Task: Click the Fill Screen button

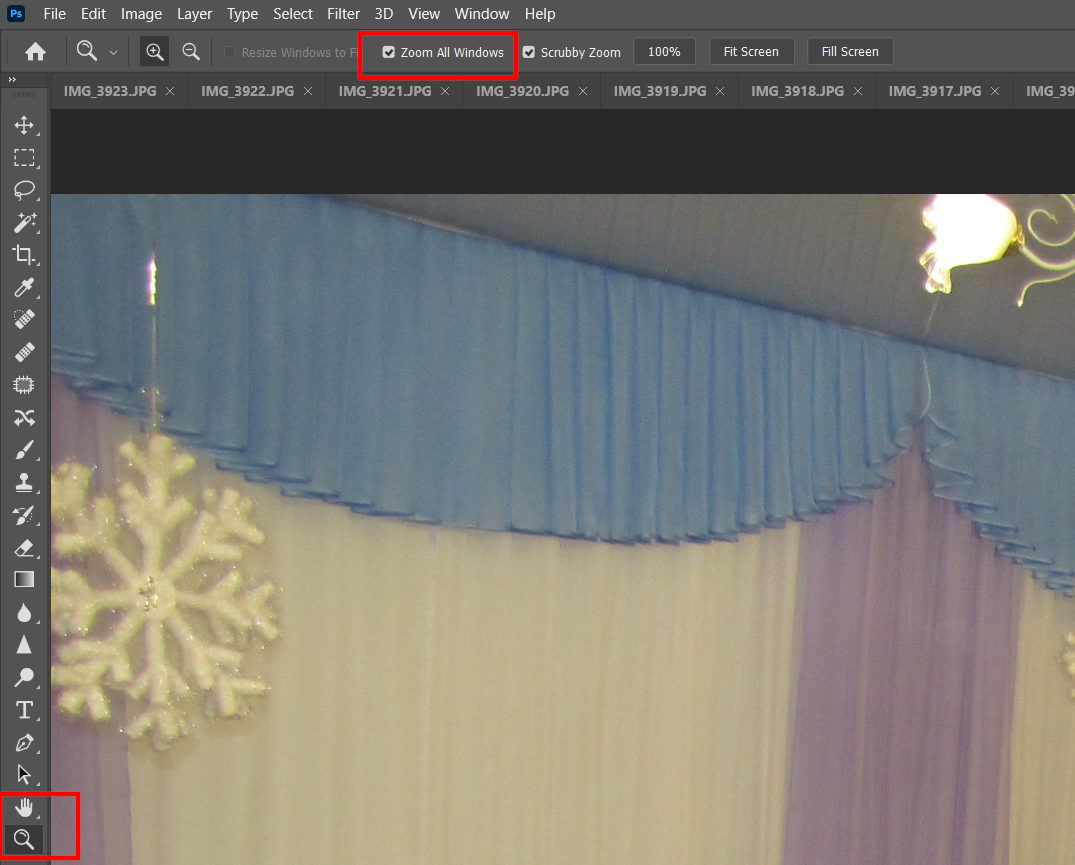Action: click(x=850, y=51)
